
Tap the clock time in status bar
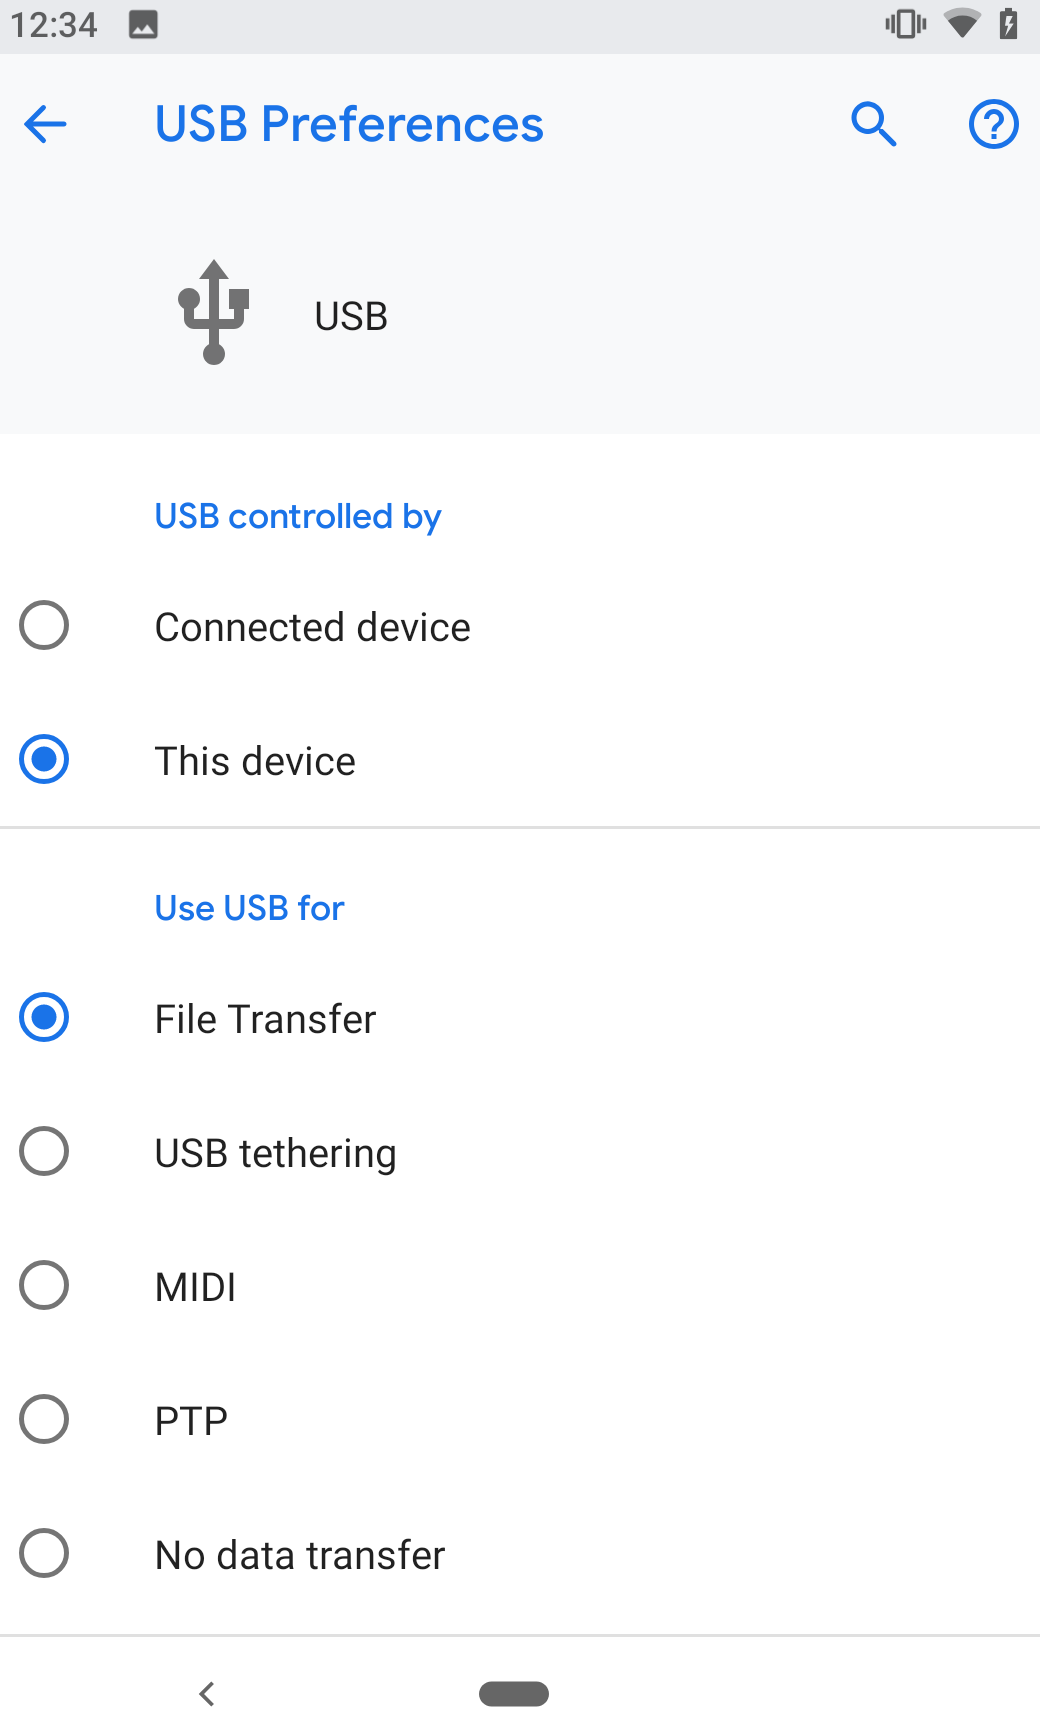pos(54,24)
